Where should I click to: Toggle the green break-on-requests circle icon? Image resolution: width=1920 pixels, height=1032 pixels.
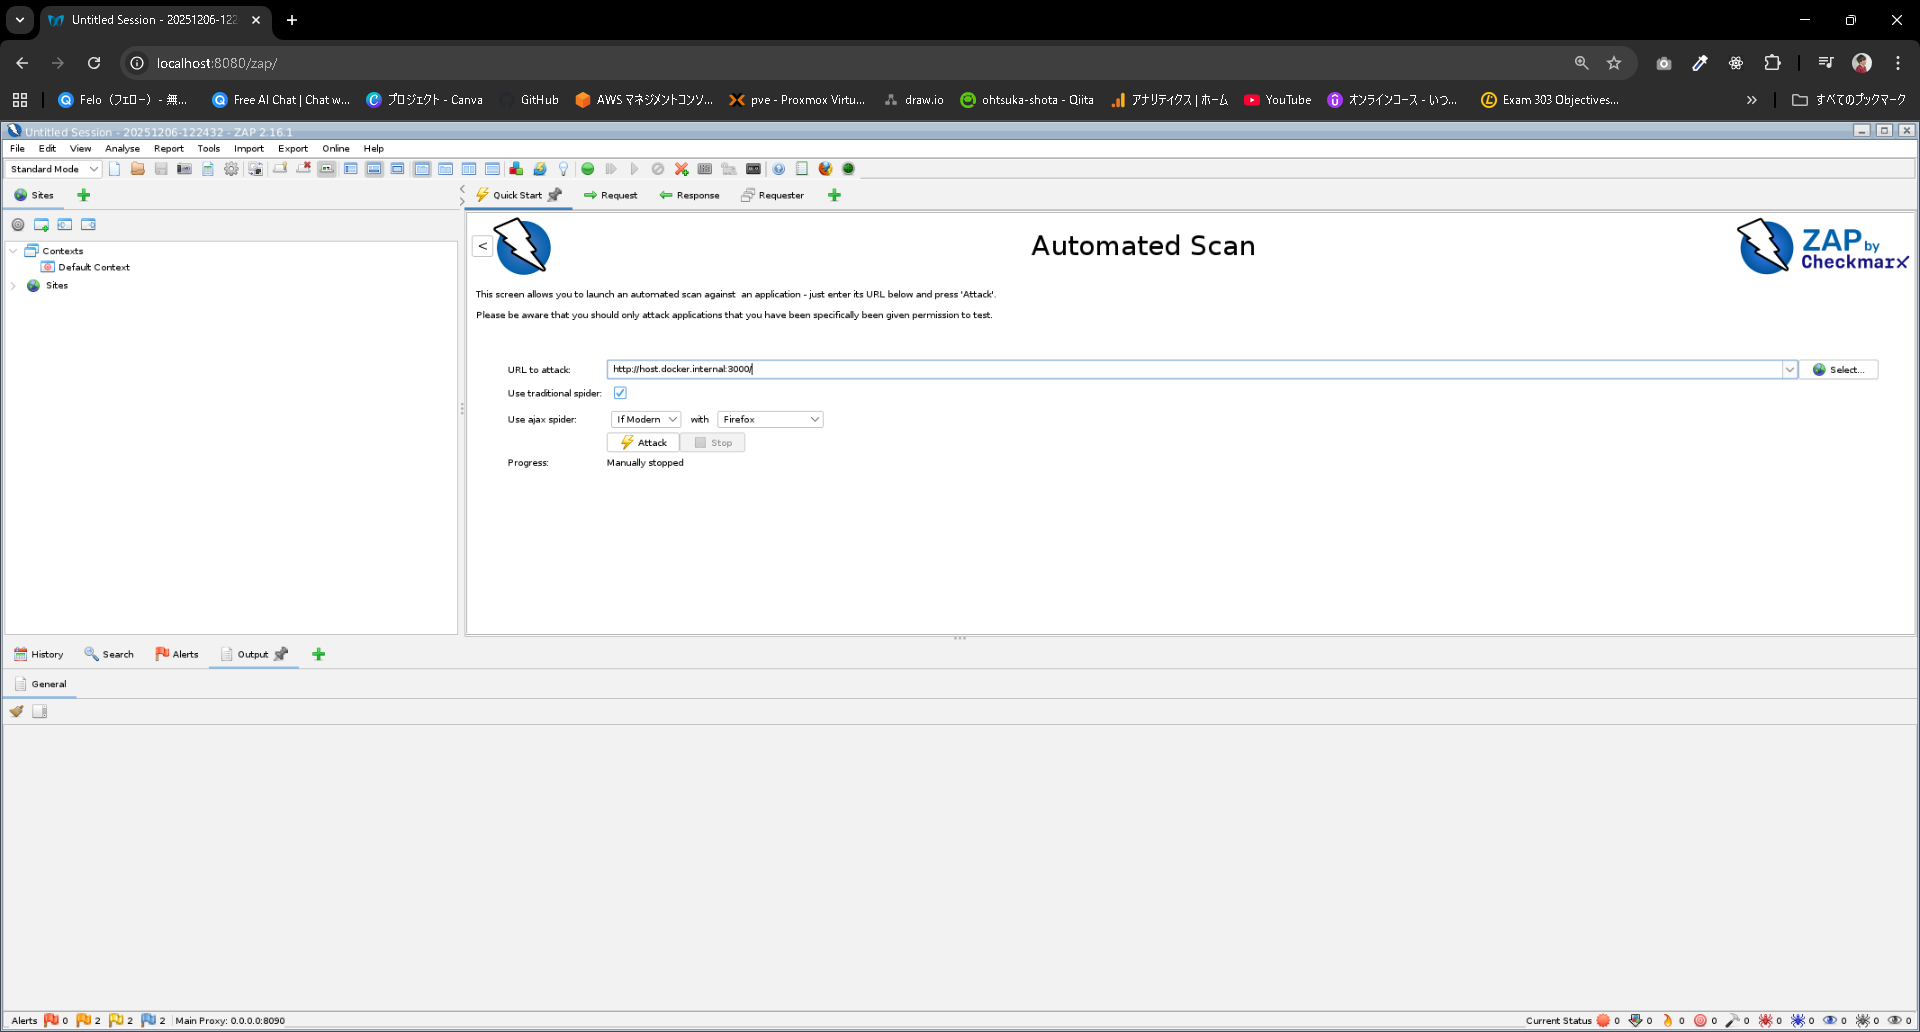588,169
